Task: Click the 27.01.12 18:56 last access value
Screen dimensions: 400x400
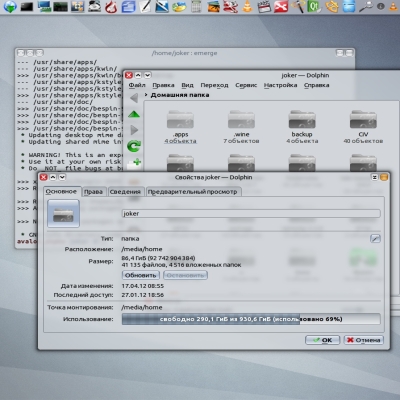Action: click(x=143, y=295)
